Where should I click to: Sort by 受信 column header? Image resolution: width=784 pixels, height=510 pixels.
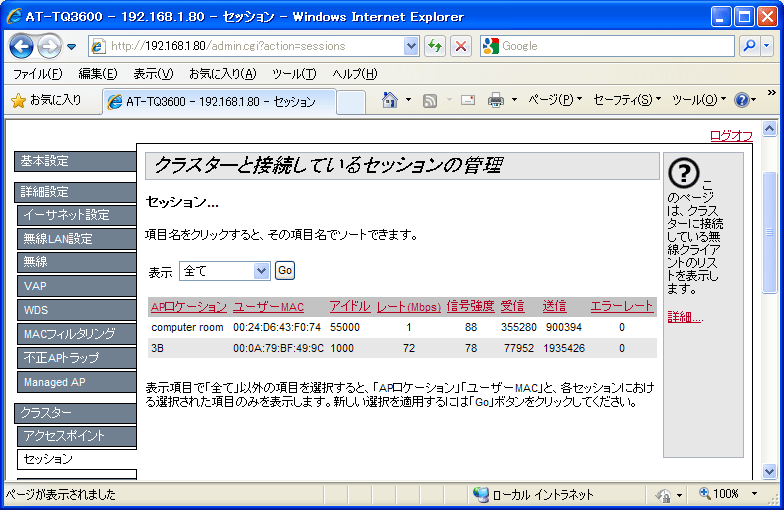pyautogui.click(x=512, y=306)
